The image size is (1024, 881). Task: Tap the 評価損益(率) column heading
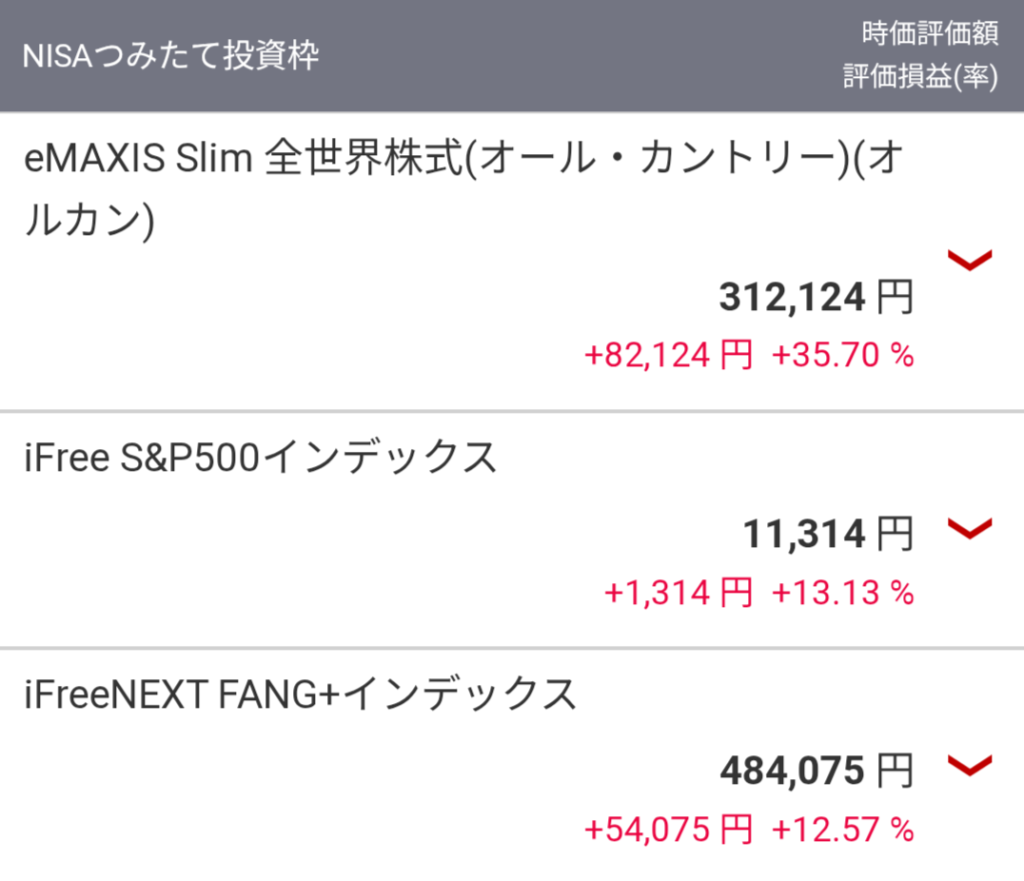point(921,76)
